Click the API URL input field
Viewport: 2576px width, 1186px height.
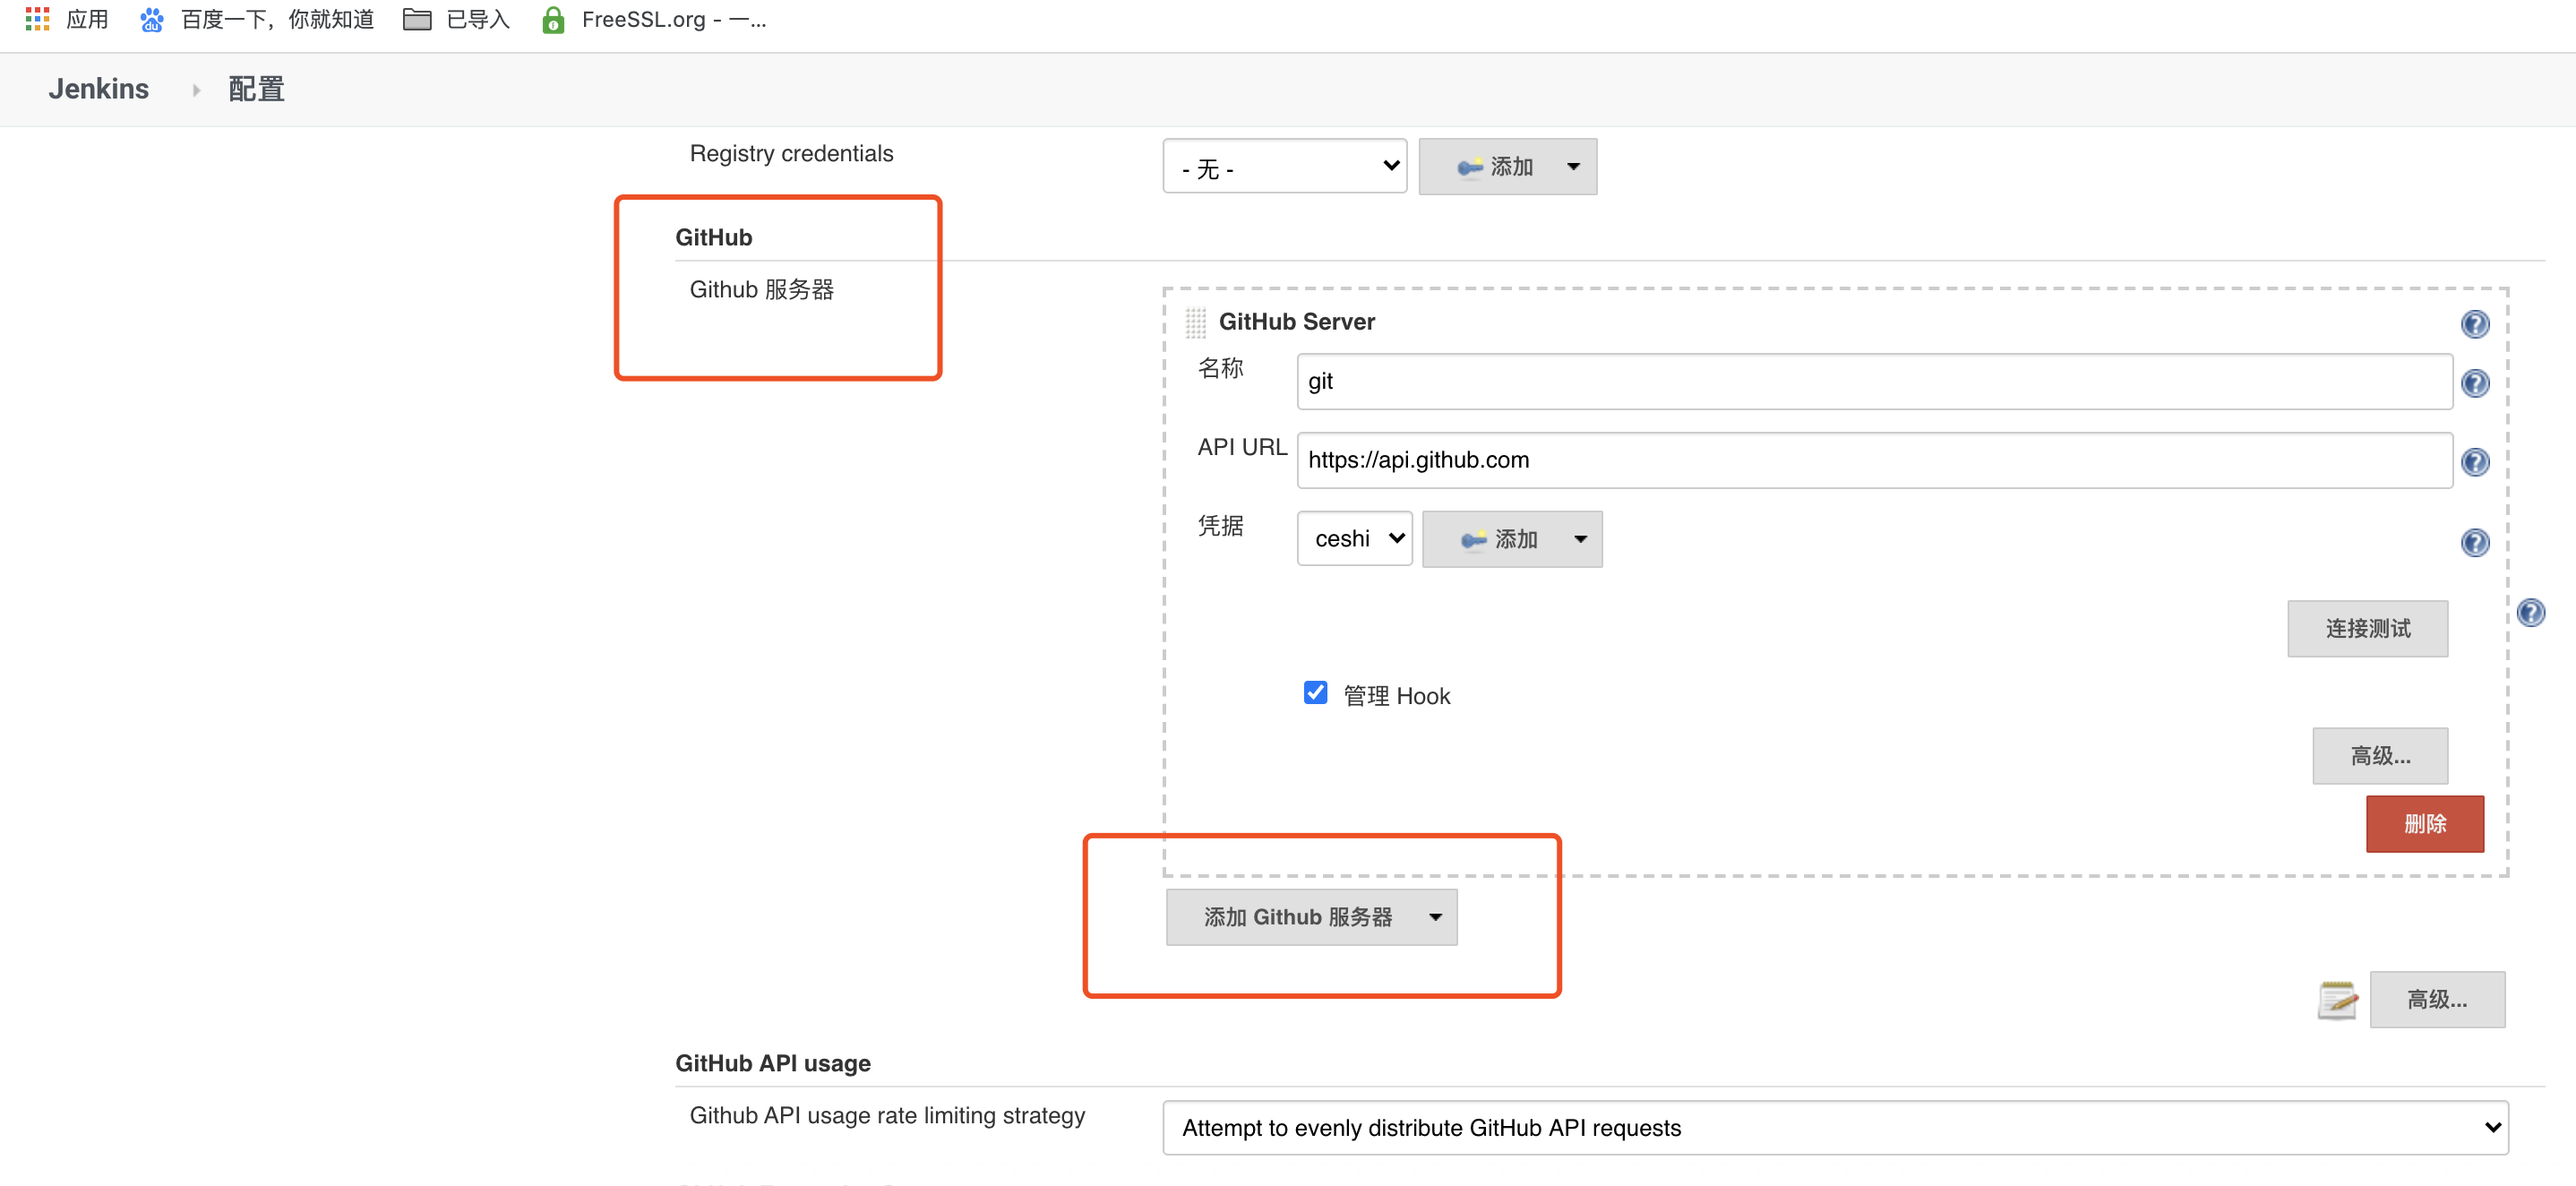[1873, 460]
